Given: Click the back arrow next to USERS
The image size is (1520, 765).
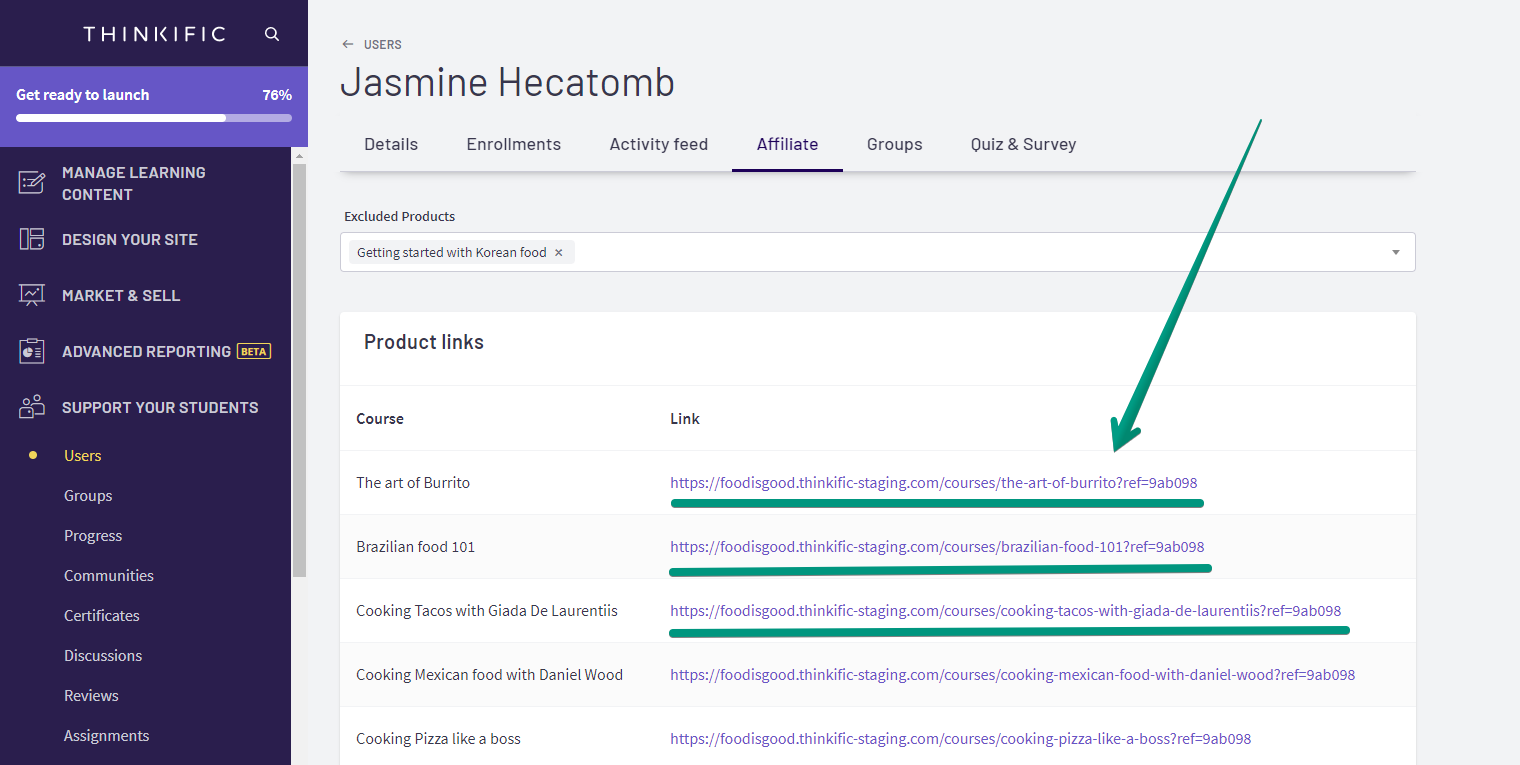Looking at the screenshot, I should tap(347, 44).
